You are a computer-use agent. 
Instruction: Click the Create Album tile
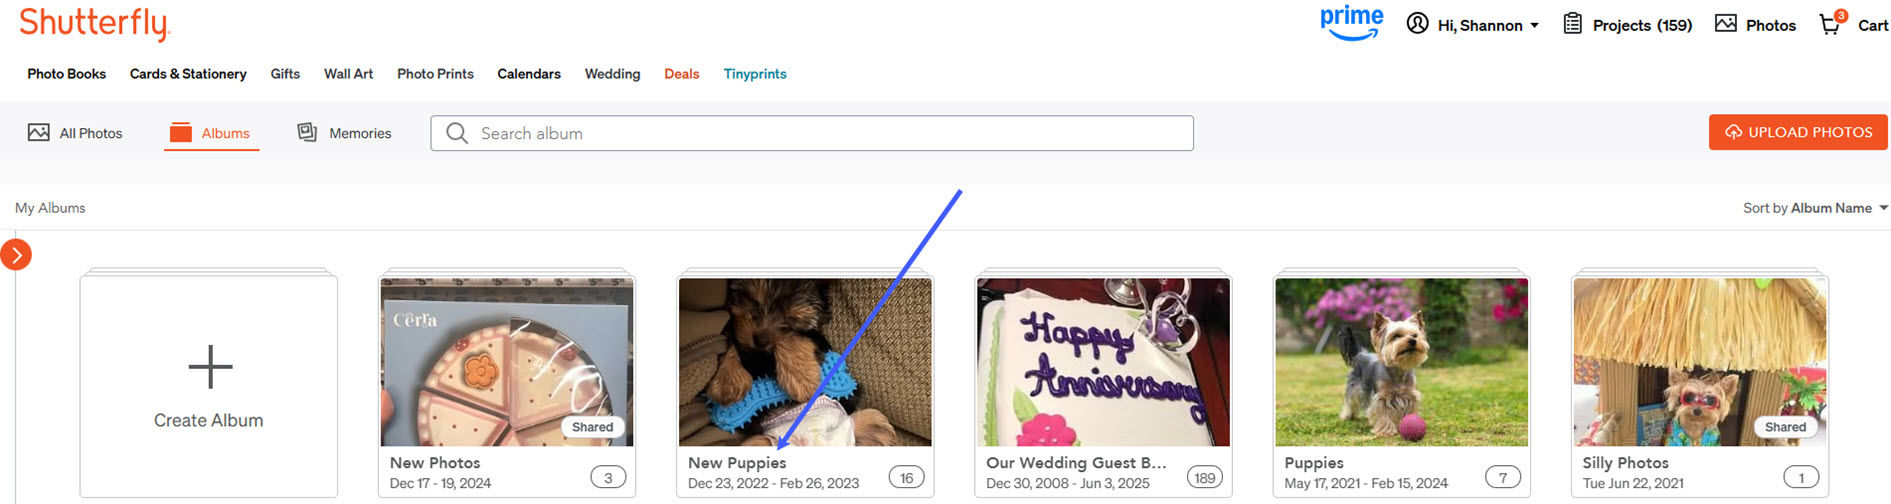click(x=209, y=386)
